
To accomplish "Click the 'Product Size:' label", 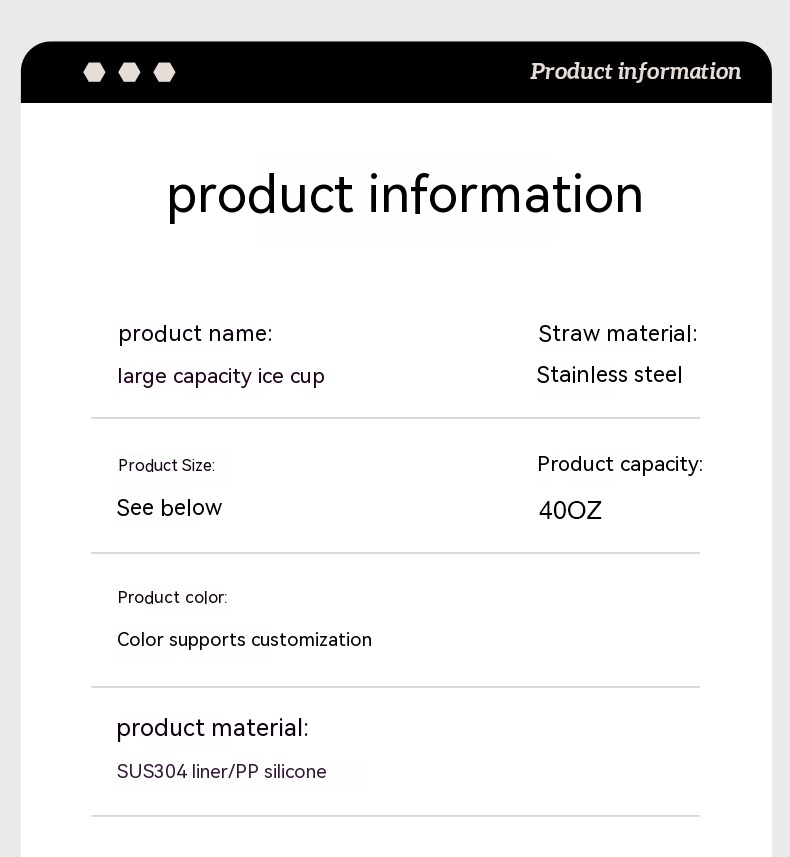I will pos(166,465).
